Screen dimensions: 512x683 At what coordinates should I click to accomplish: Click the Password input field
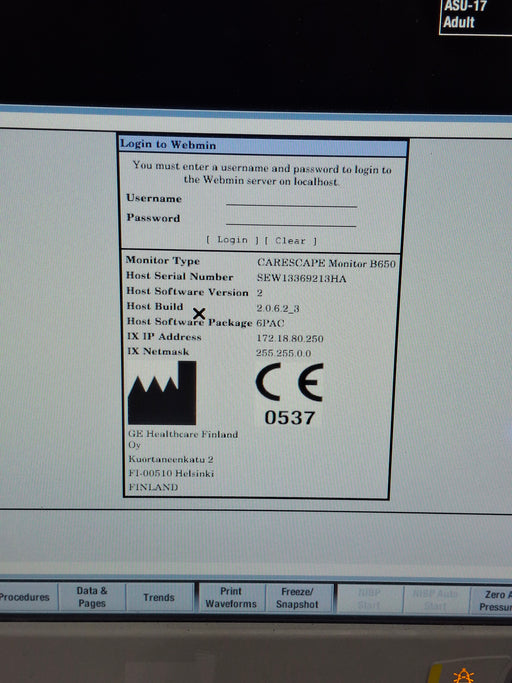pyautogui.click(x=291, y=220)
